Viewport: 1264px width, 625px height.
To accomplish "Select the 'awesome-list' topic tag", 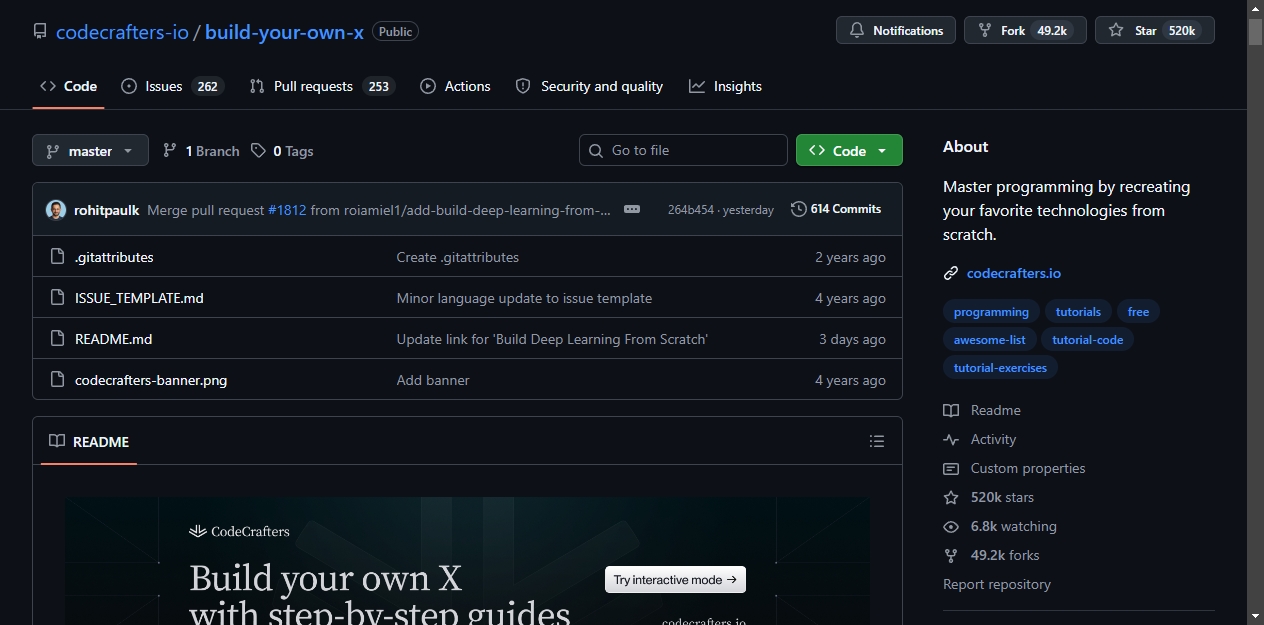I will click(989, 340).
